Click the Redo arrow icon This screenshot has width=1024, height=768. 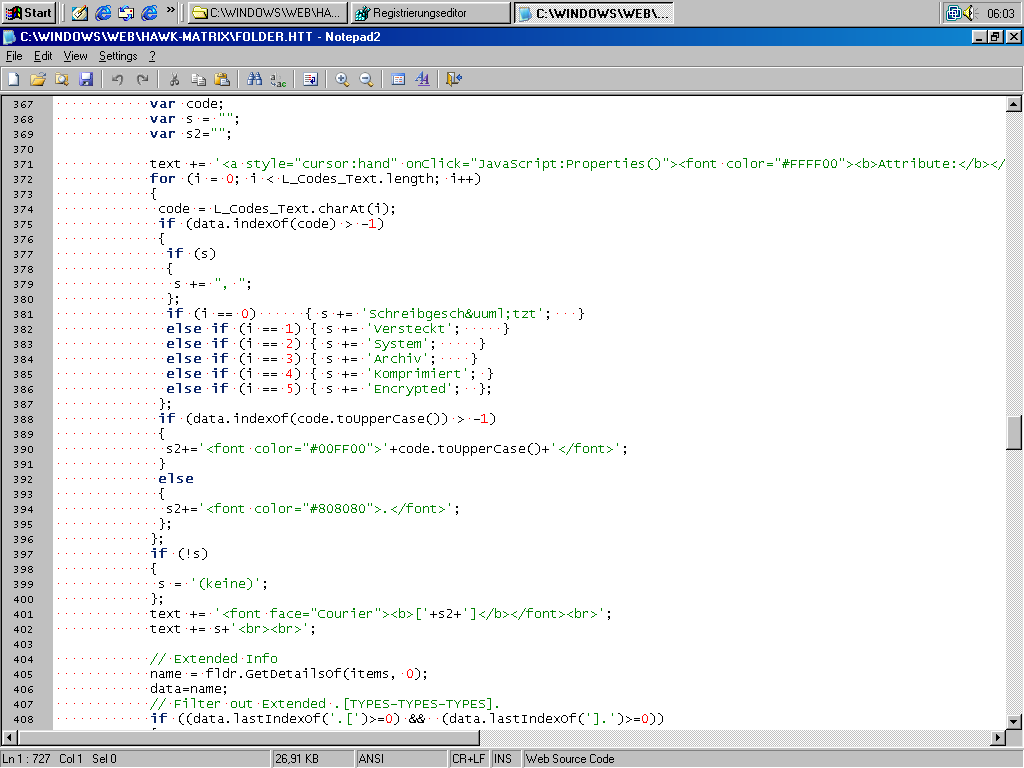(x=142, y=80)
